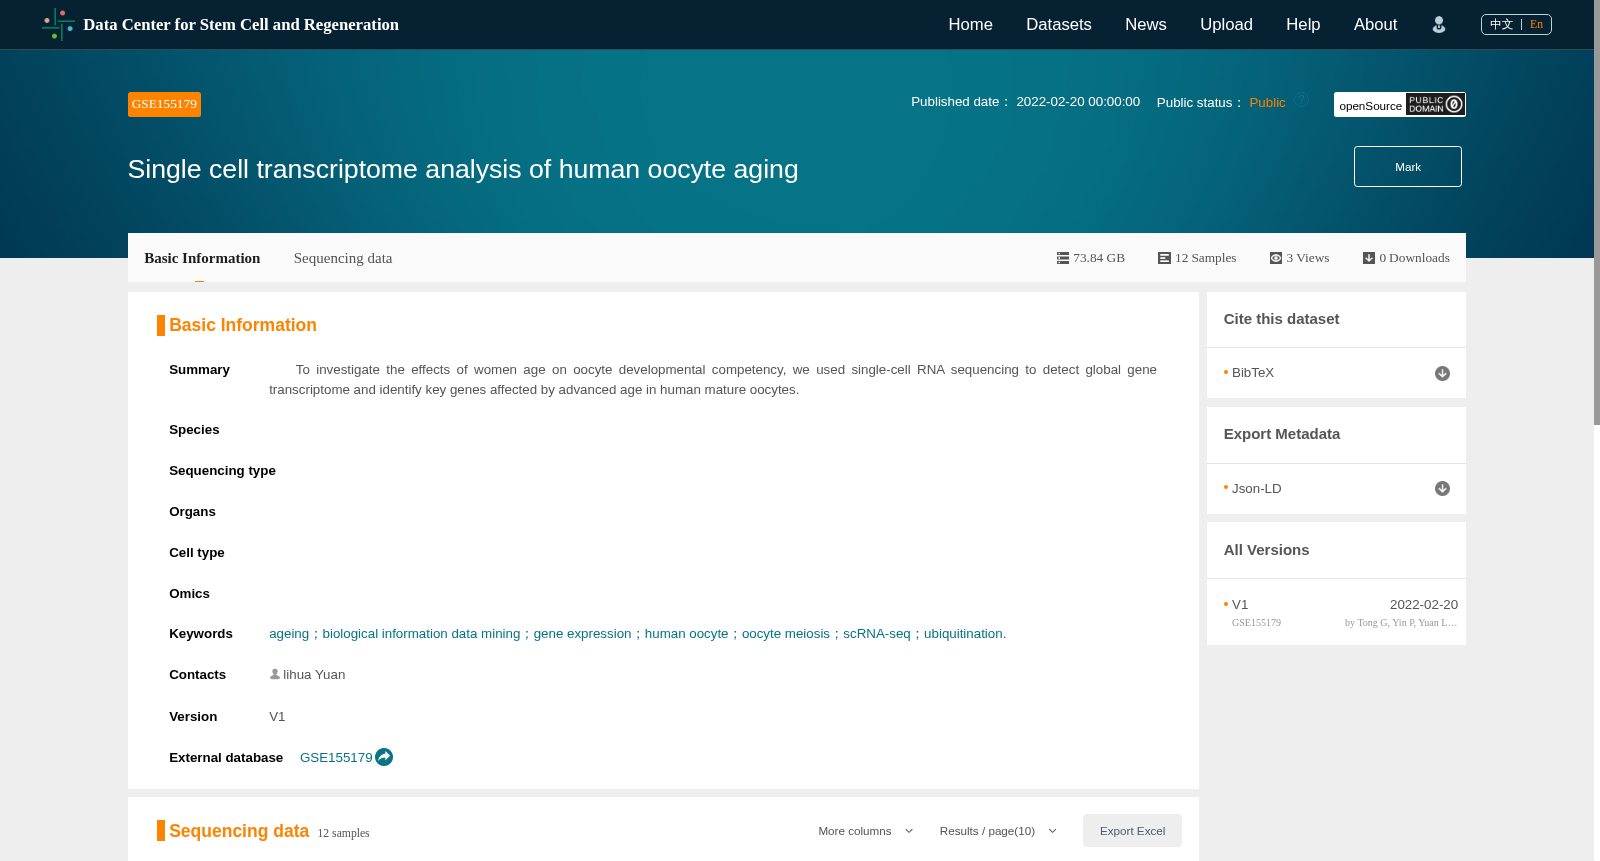Click the public status help icon
This screenshot has height=861, width=1600.
(1302, 100)
